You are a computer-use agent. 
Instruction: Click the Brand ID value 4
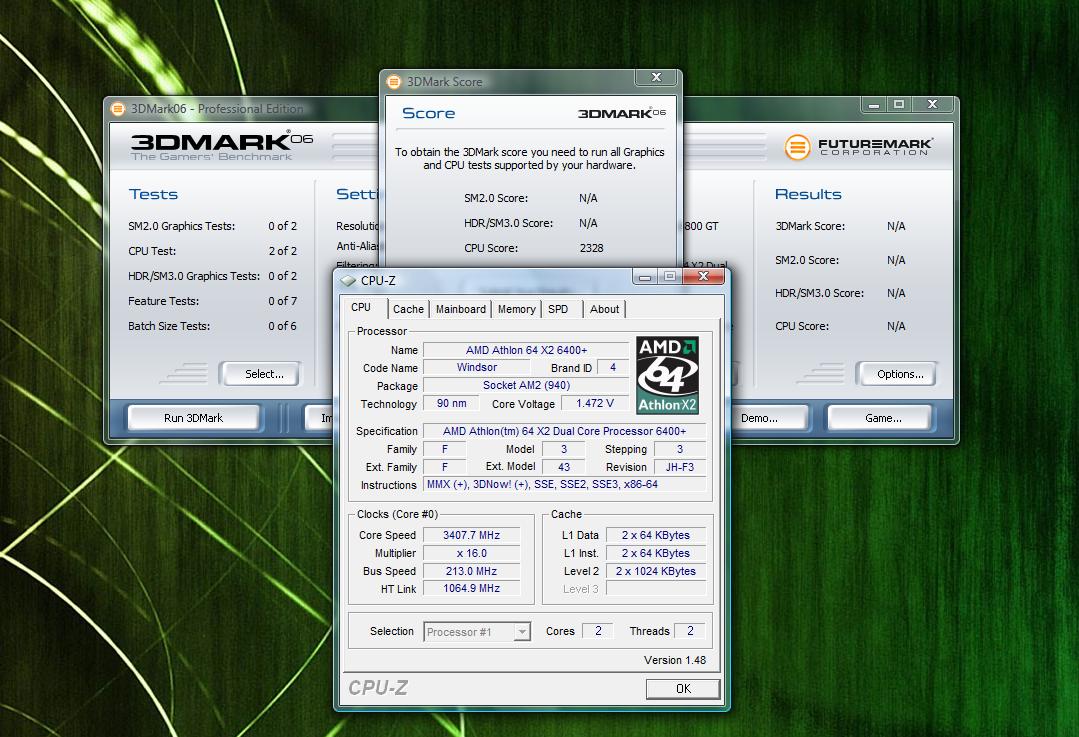(612, 367)
